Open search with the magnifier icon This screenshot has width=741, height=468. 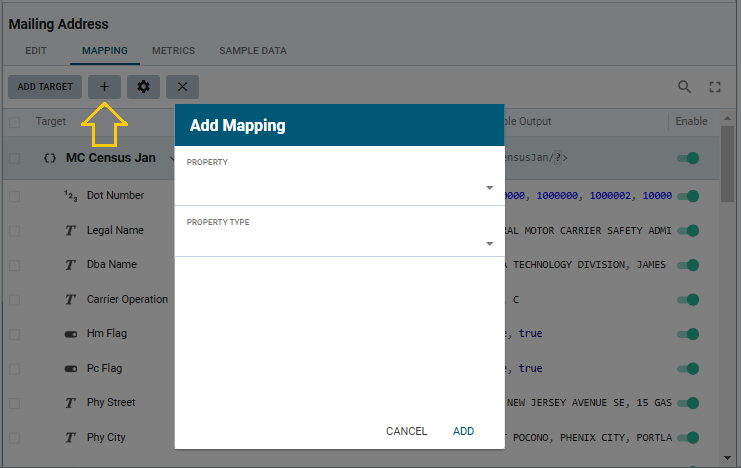pos(685,87)
